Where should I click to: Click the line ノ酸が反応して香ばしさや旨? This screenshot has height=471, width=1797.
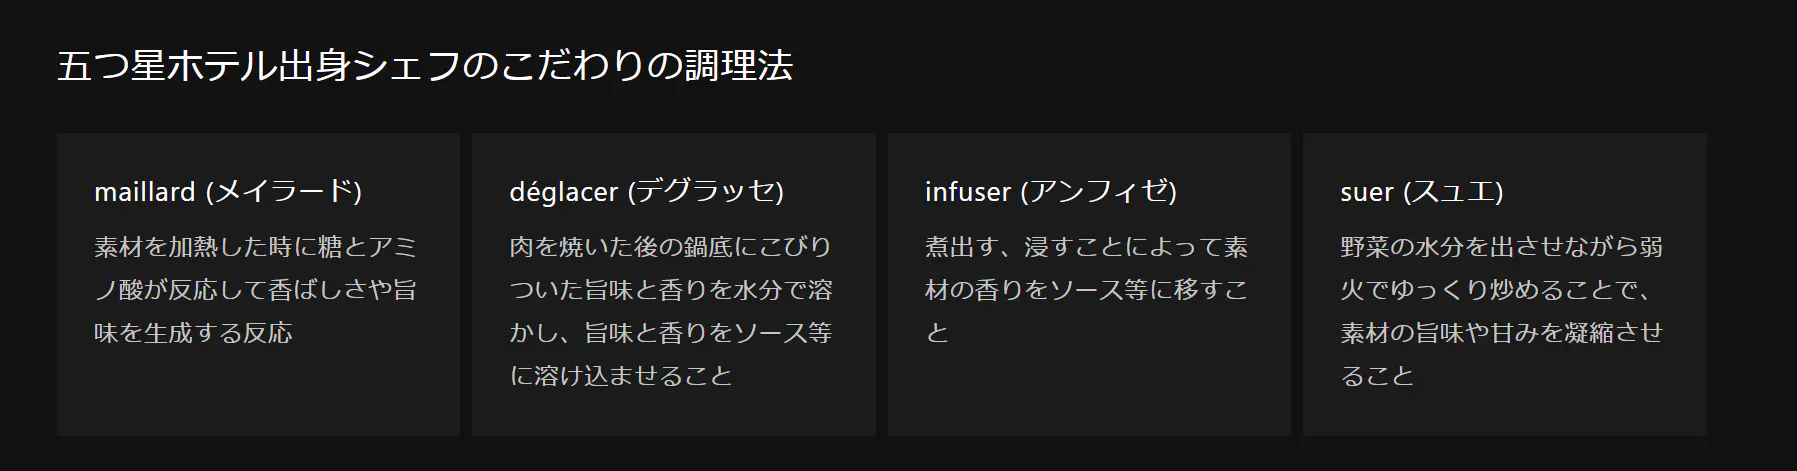[x=255, y=290]
